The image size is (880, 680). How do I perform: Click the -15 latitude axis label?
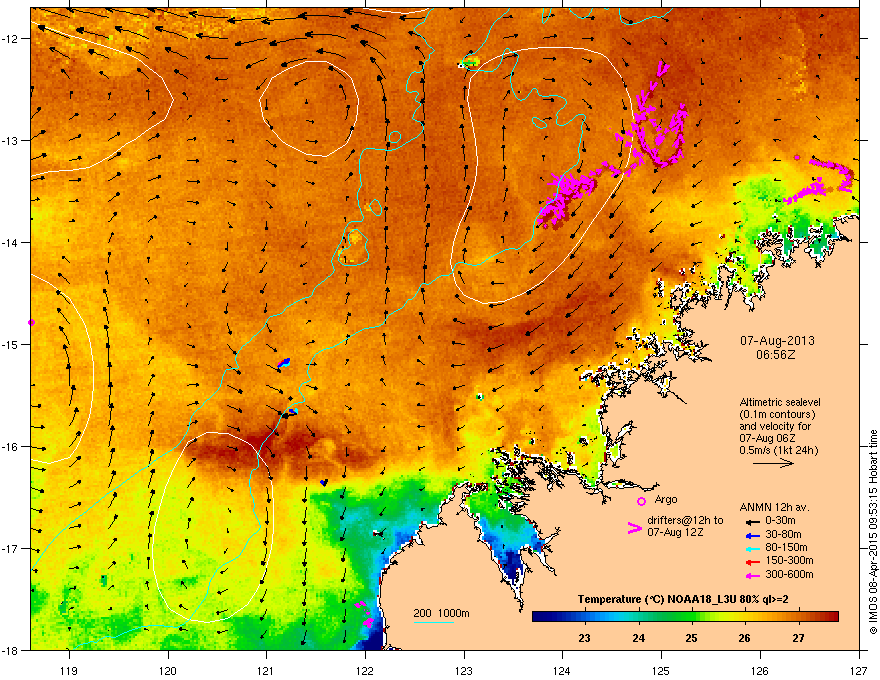(10, 344)
